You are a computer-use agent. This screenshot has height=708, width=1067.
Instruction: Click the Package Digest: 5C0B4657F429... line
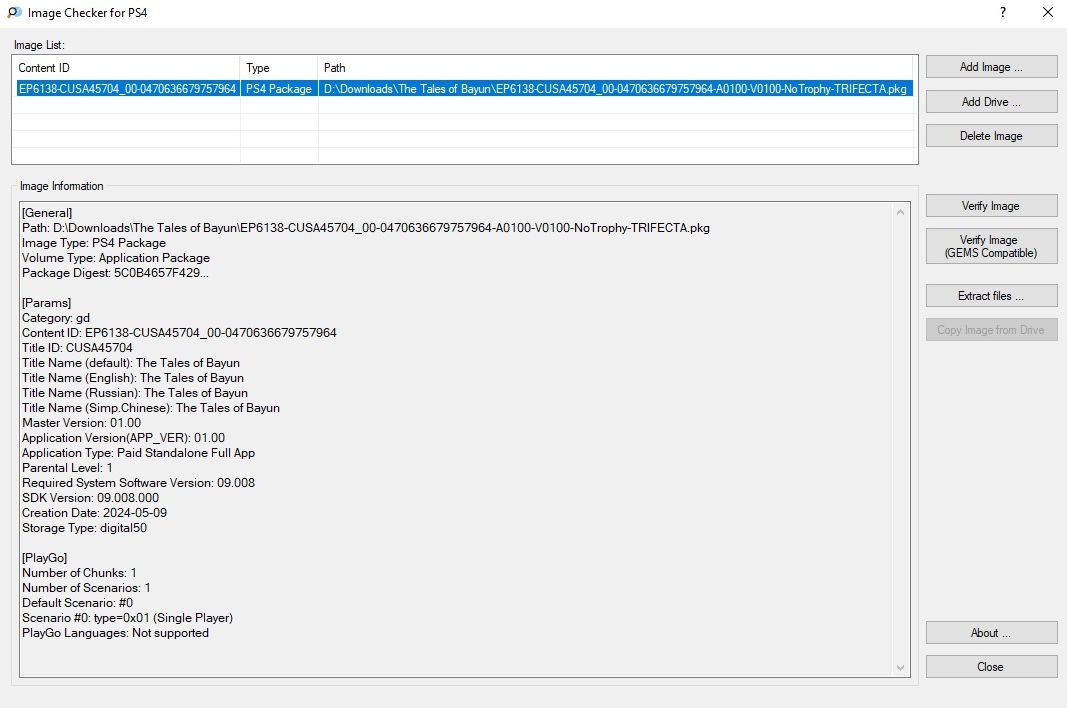point(115,272)
